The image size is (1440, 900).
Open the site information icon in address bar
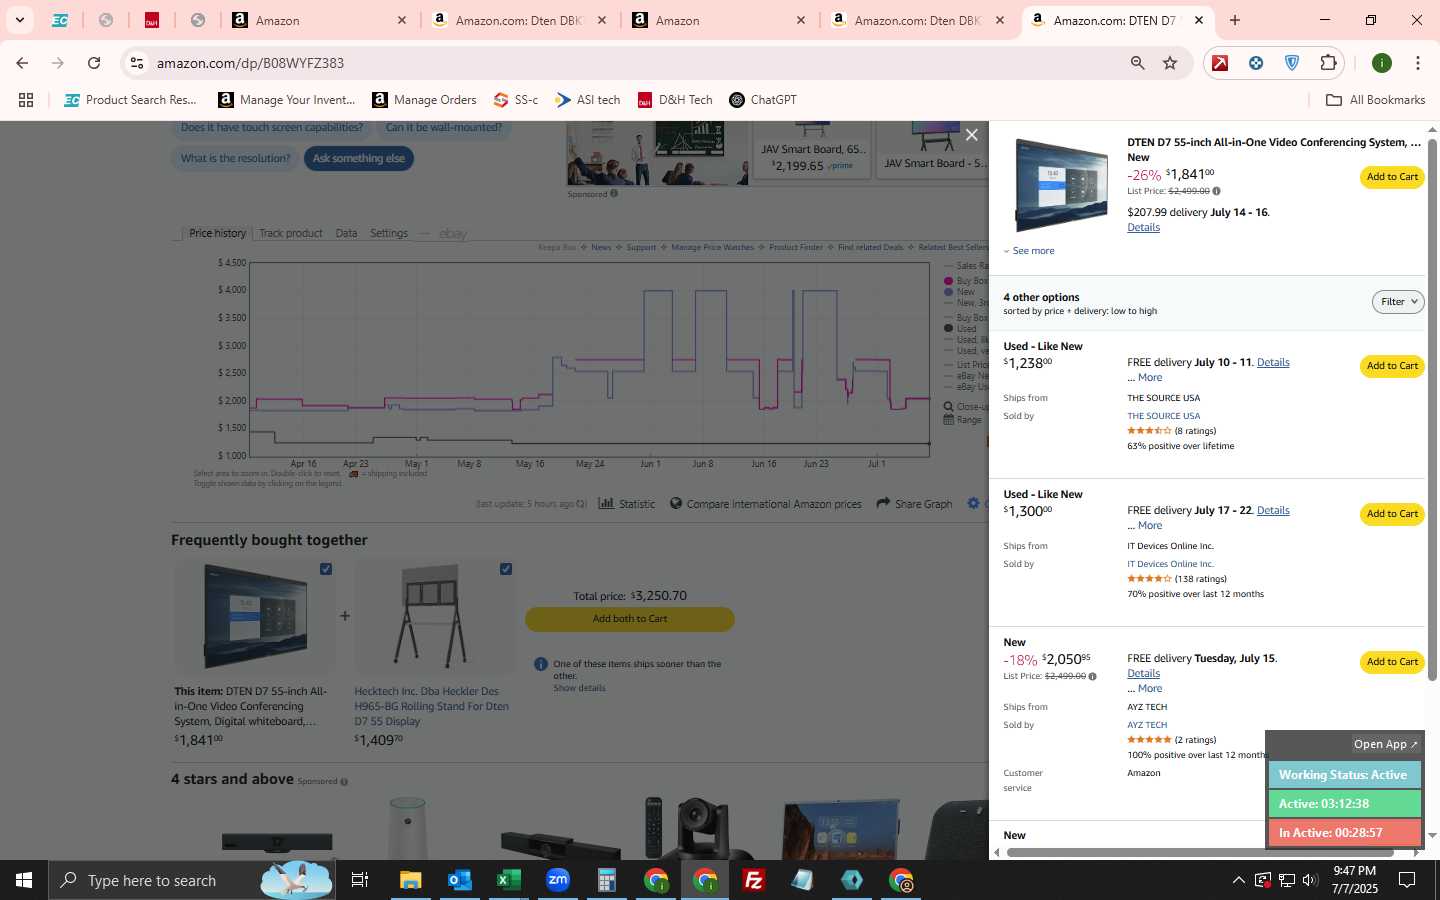[137, 63]
